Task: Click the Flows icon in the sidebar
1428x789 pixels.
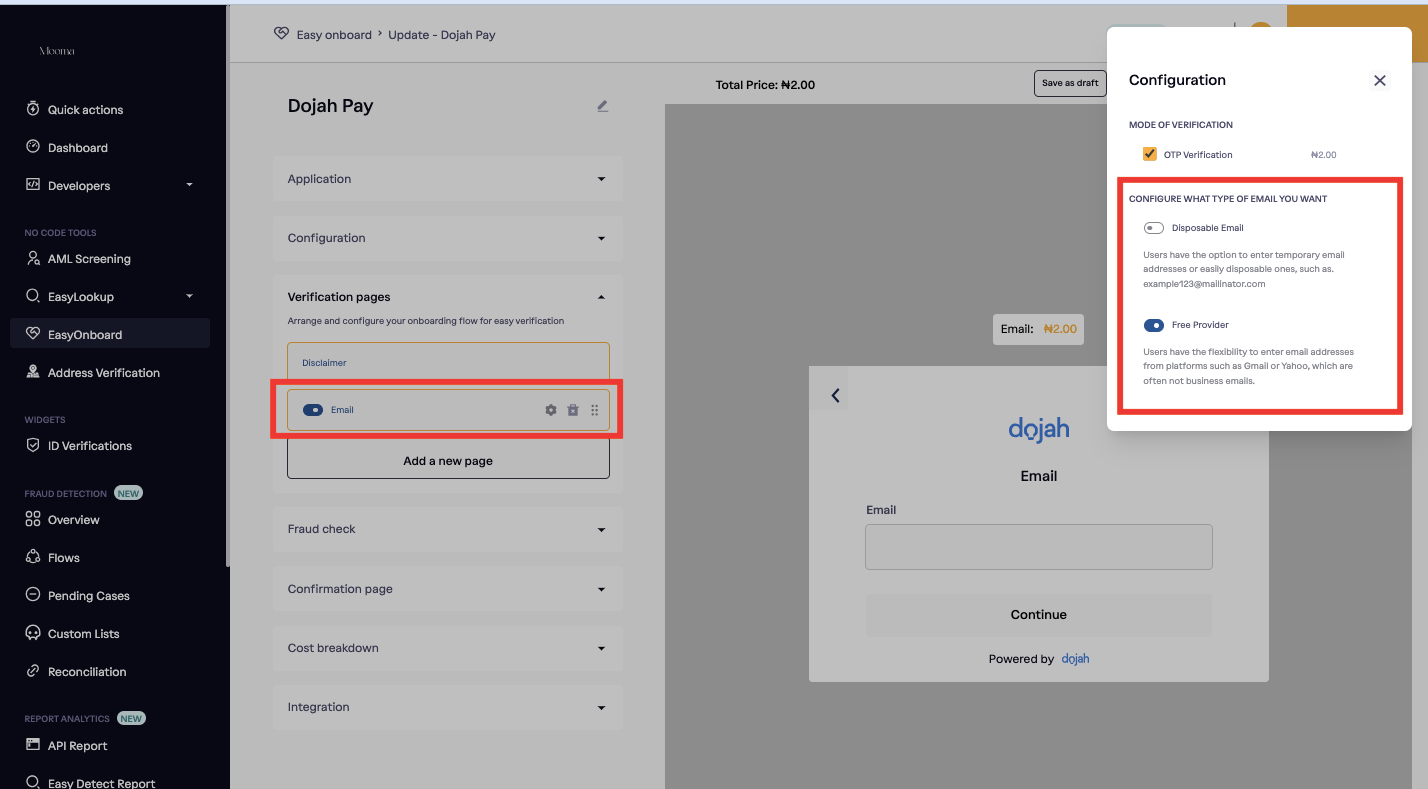Action: (33, 557)
